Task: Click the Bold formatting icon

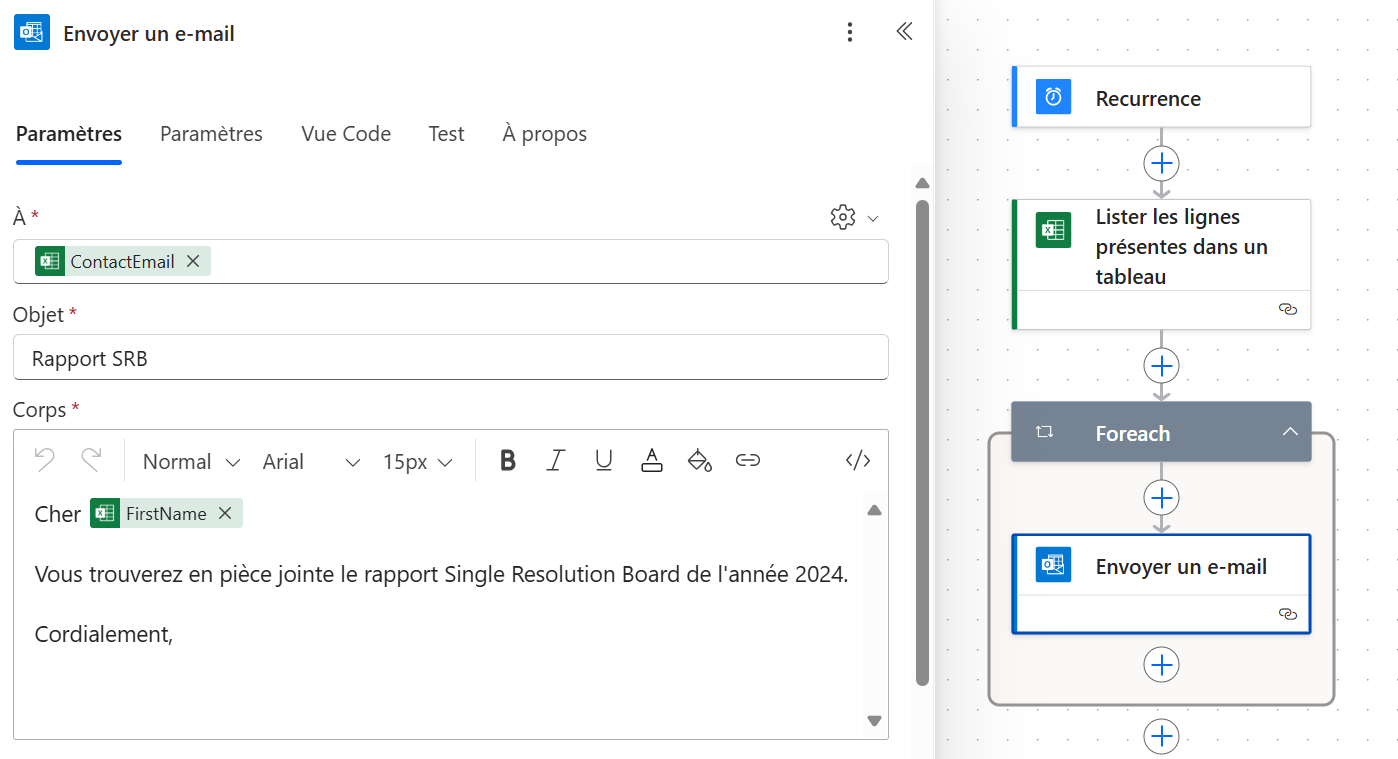Action: click(508, 460)
